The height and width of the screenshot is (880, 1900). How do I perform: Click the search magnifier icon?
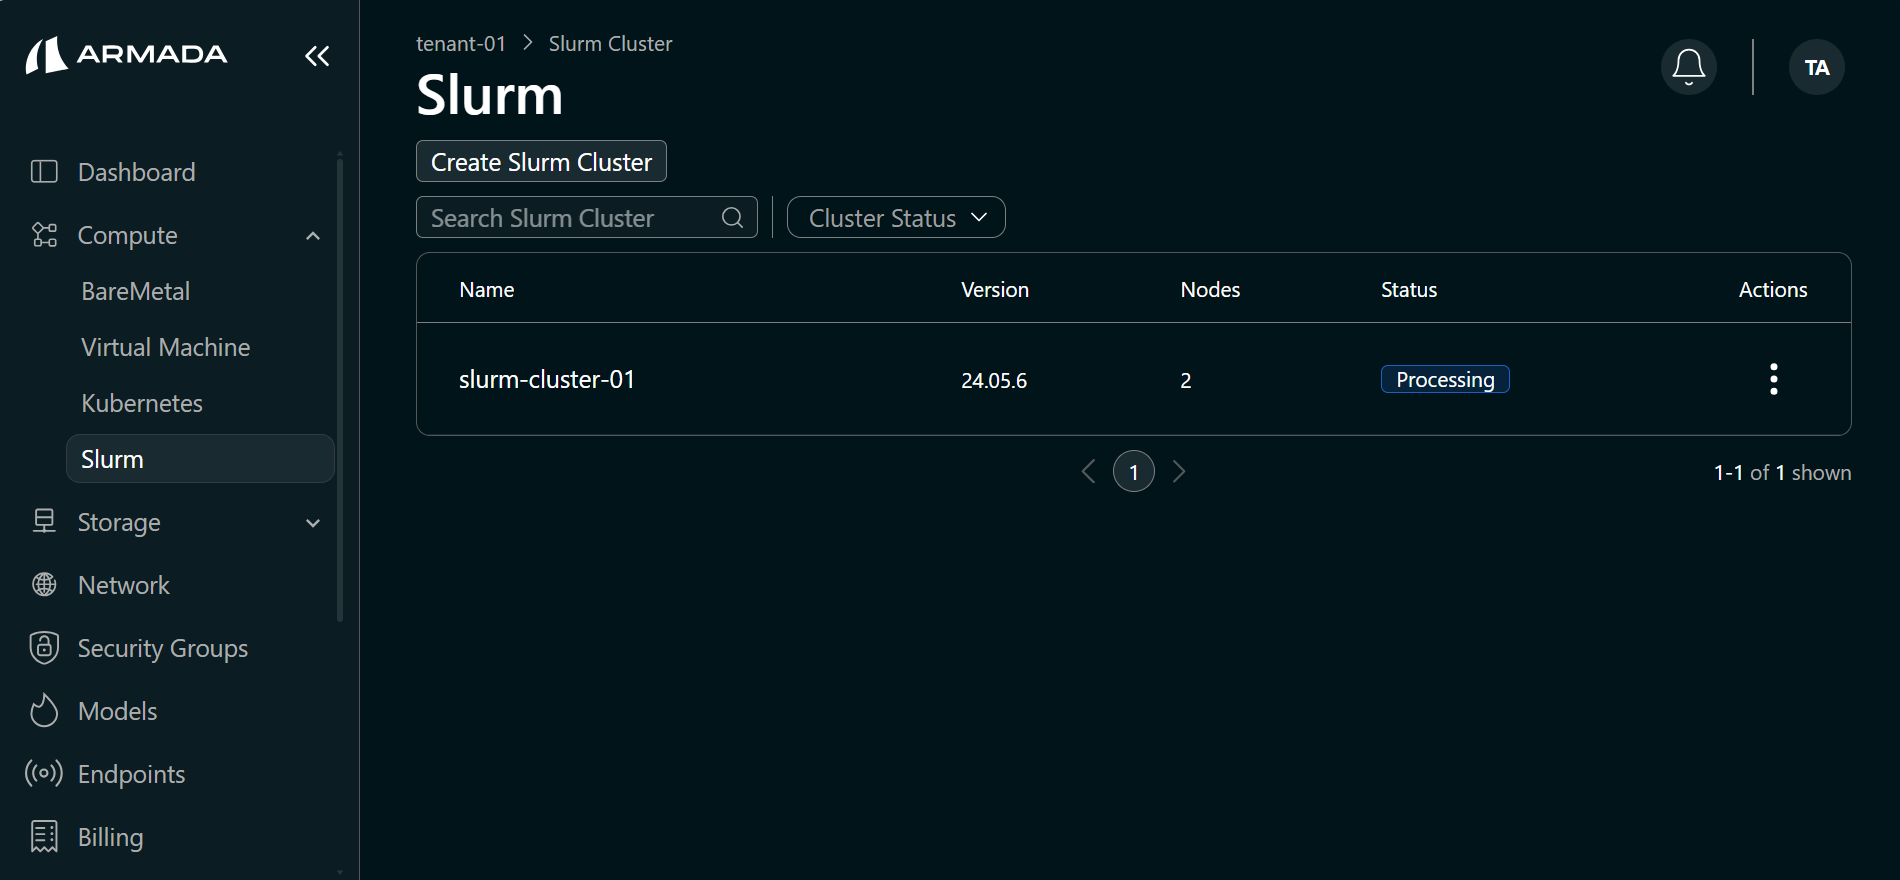coord(732,218)
